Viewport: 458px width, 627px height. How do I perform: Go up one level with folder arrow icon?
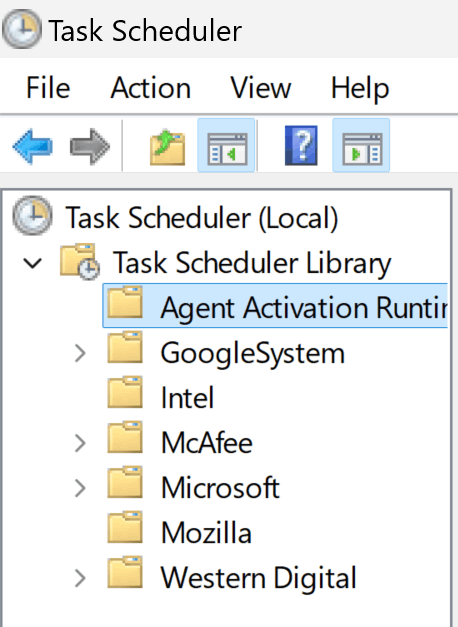pyautogui.click(x=168, y=147)
